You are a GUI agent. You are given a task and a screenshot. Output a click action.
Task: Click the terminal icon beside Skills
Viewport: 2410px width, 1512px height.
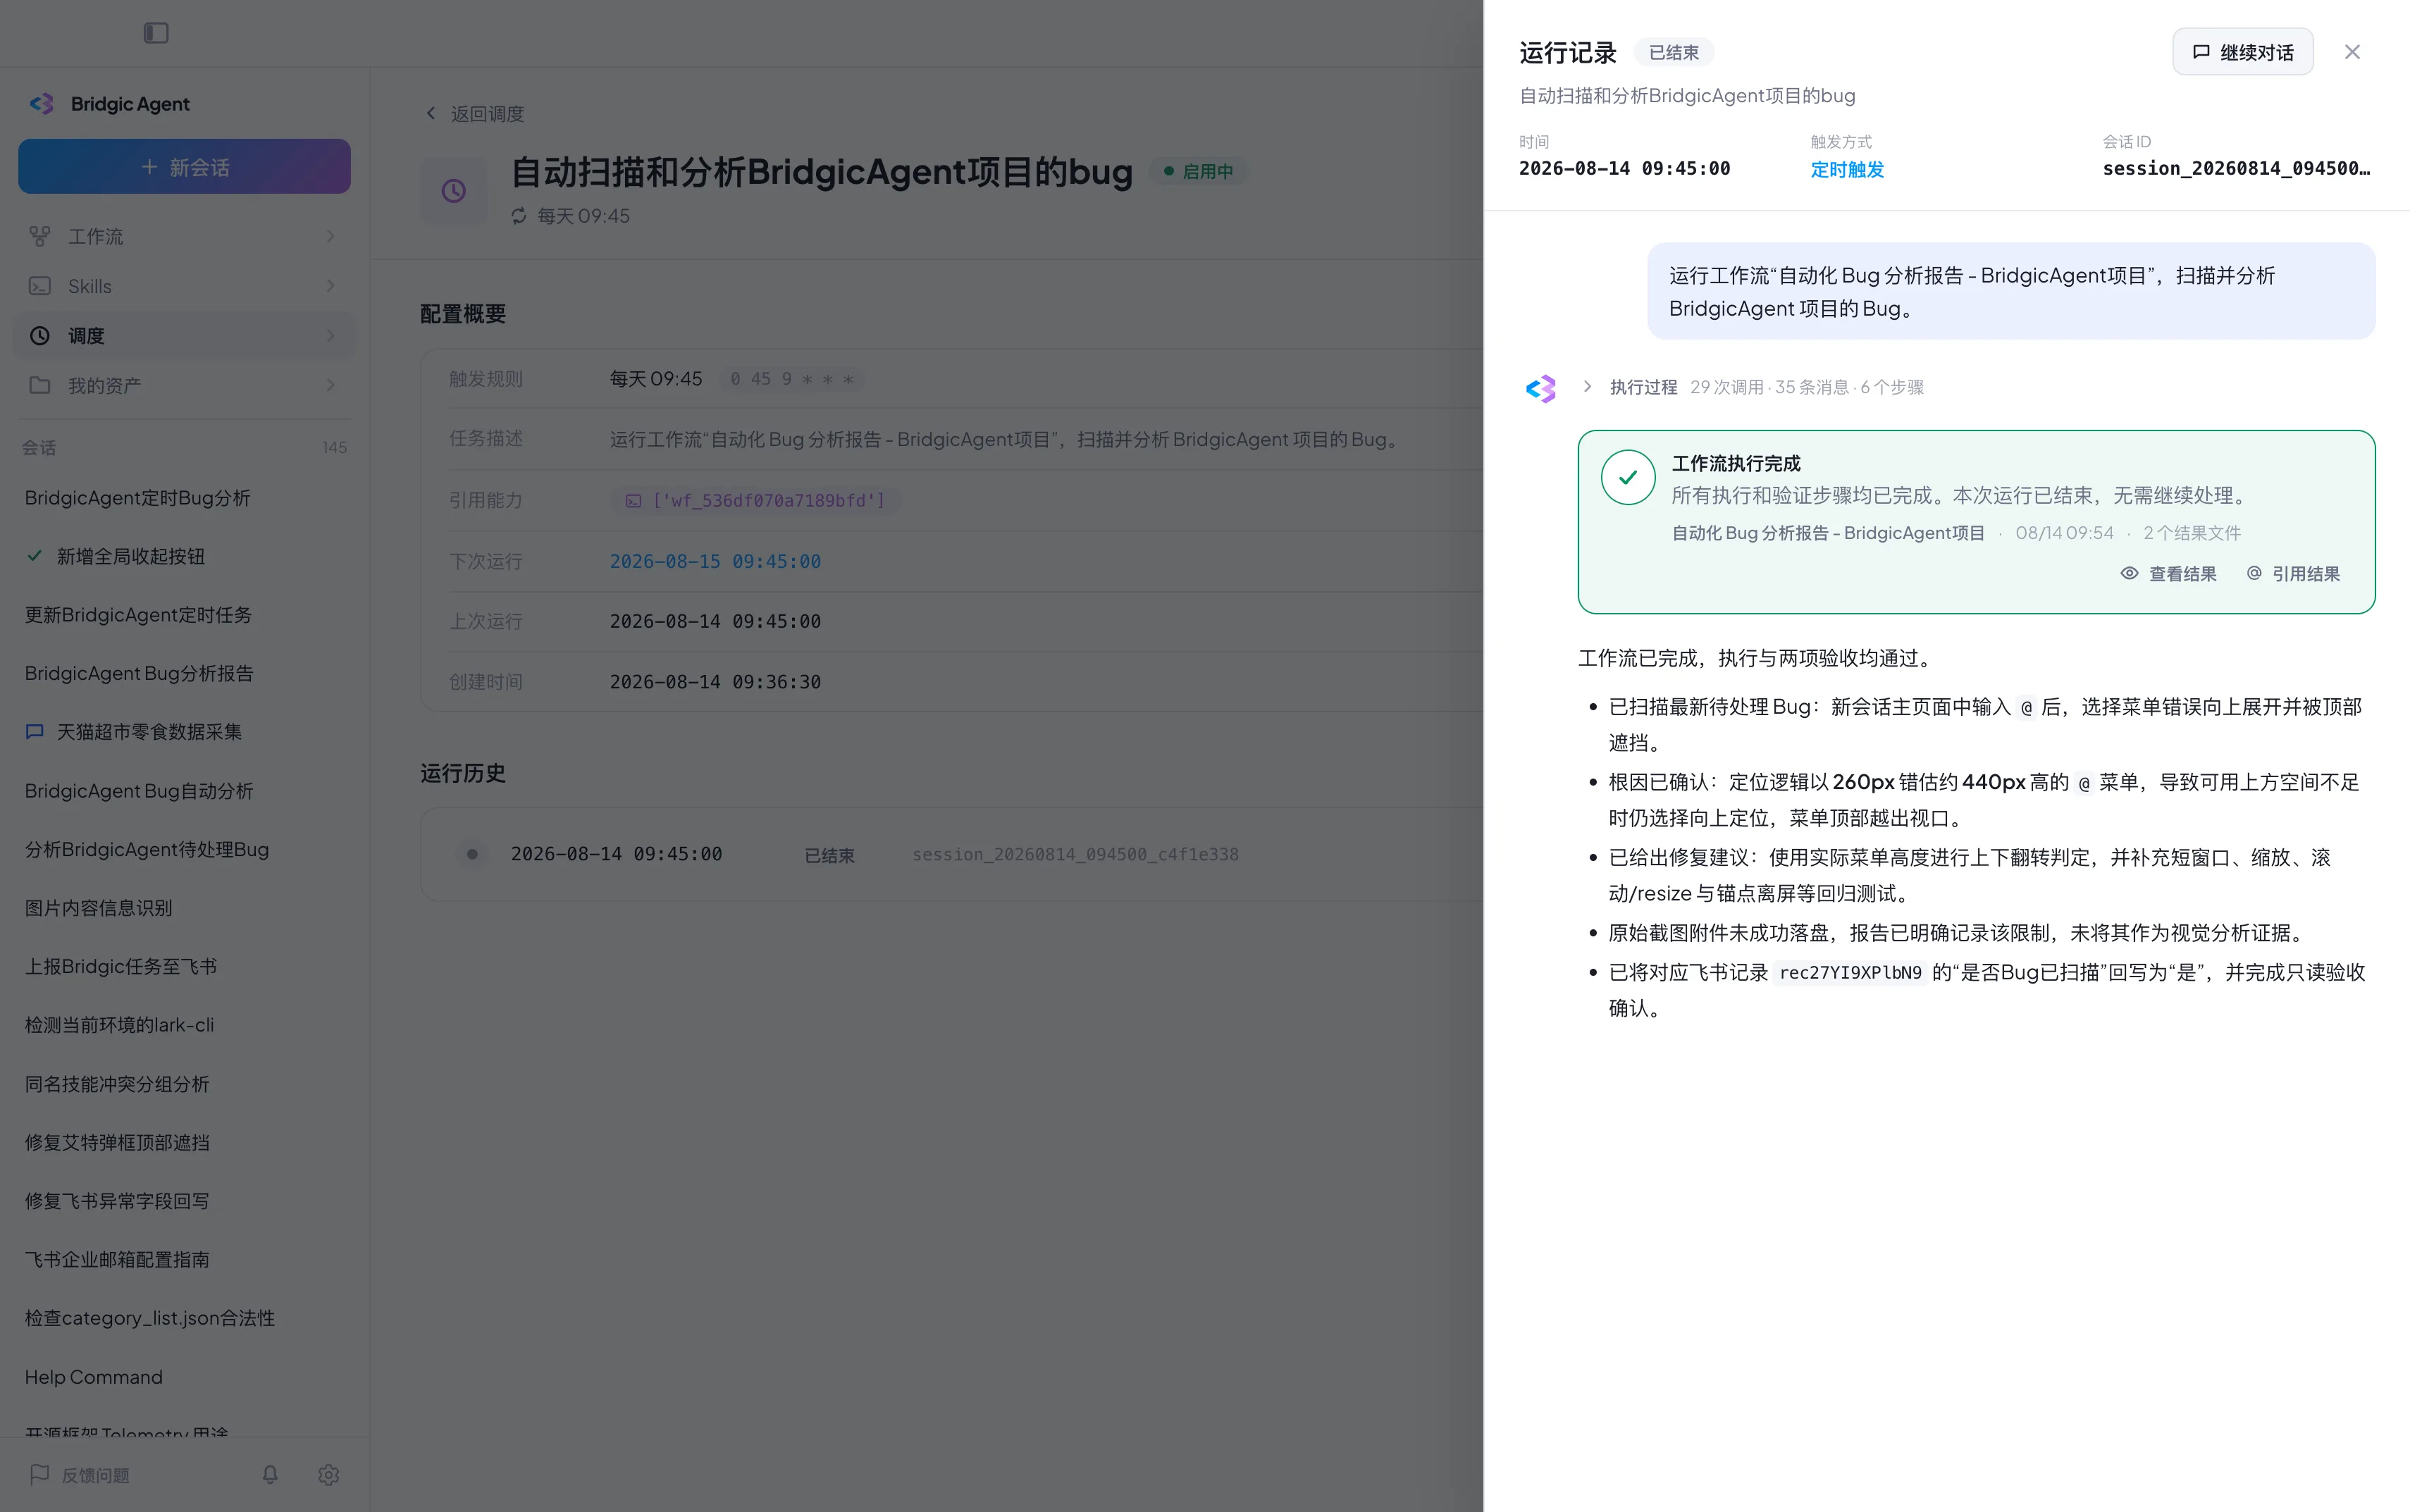[x=40, y=286]
